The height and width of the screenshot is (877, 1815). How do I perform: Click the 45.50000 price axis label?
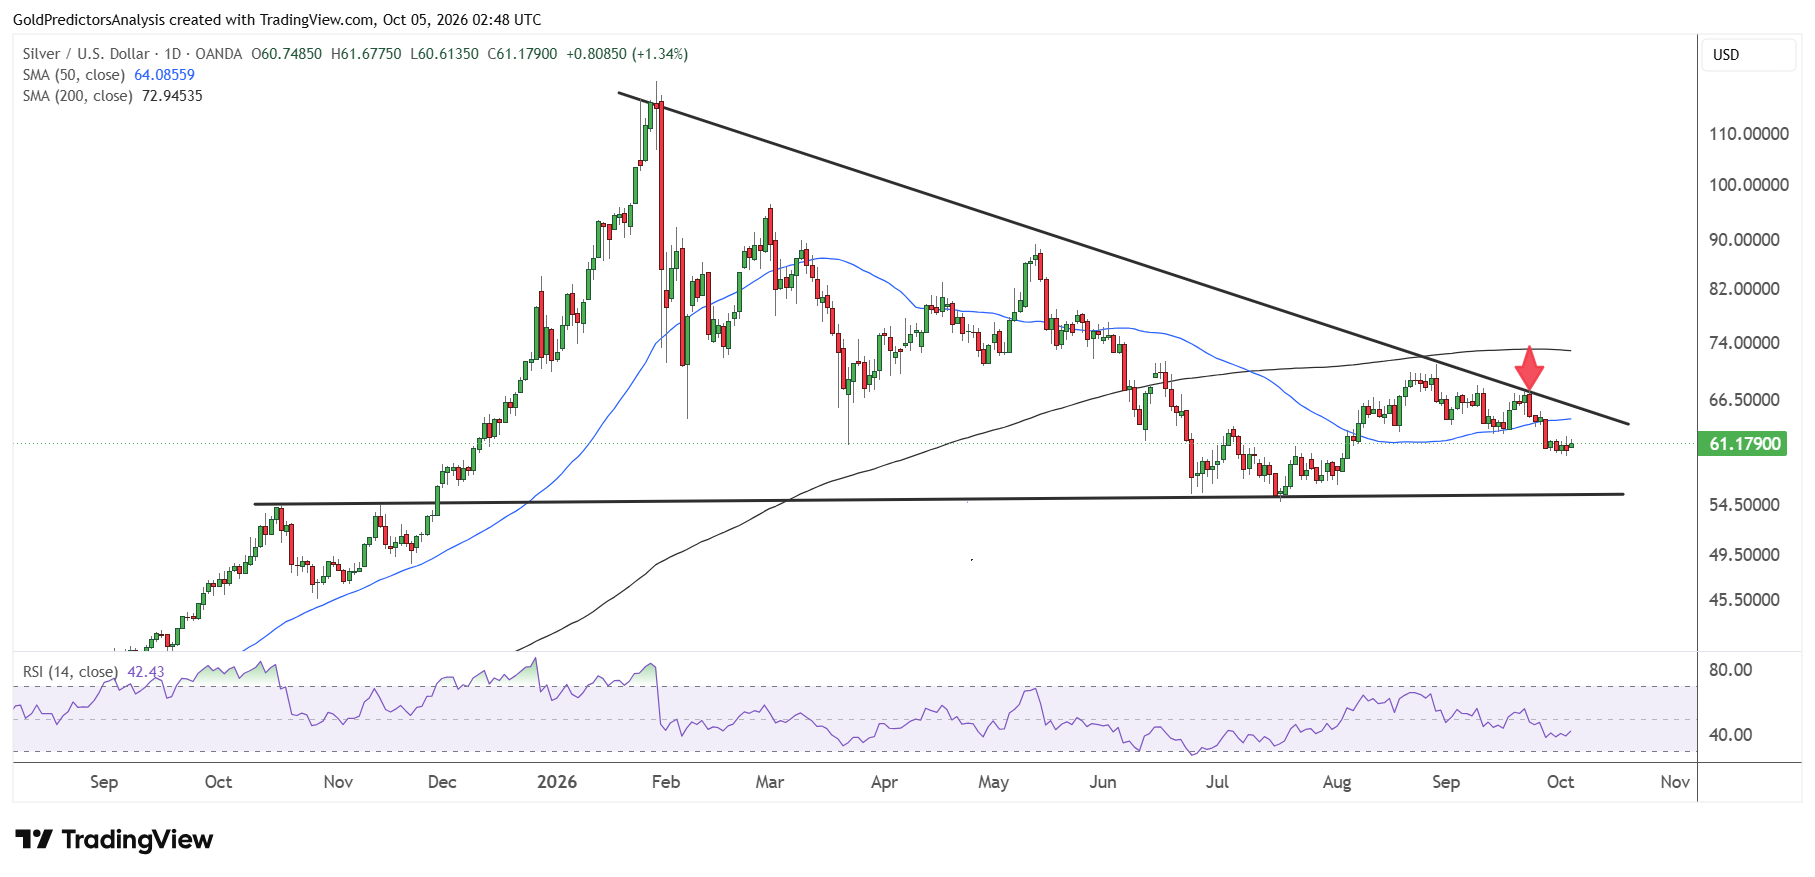pyautogui.click(x=1744, y=600)
